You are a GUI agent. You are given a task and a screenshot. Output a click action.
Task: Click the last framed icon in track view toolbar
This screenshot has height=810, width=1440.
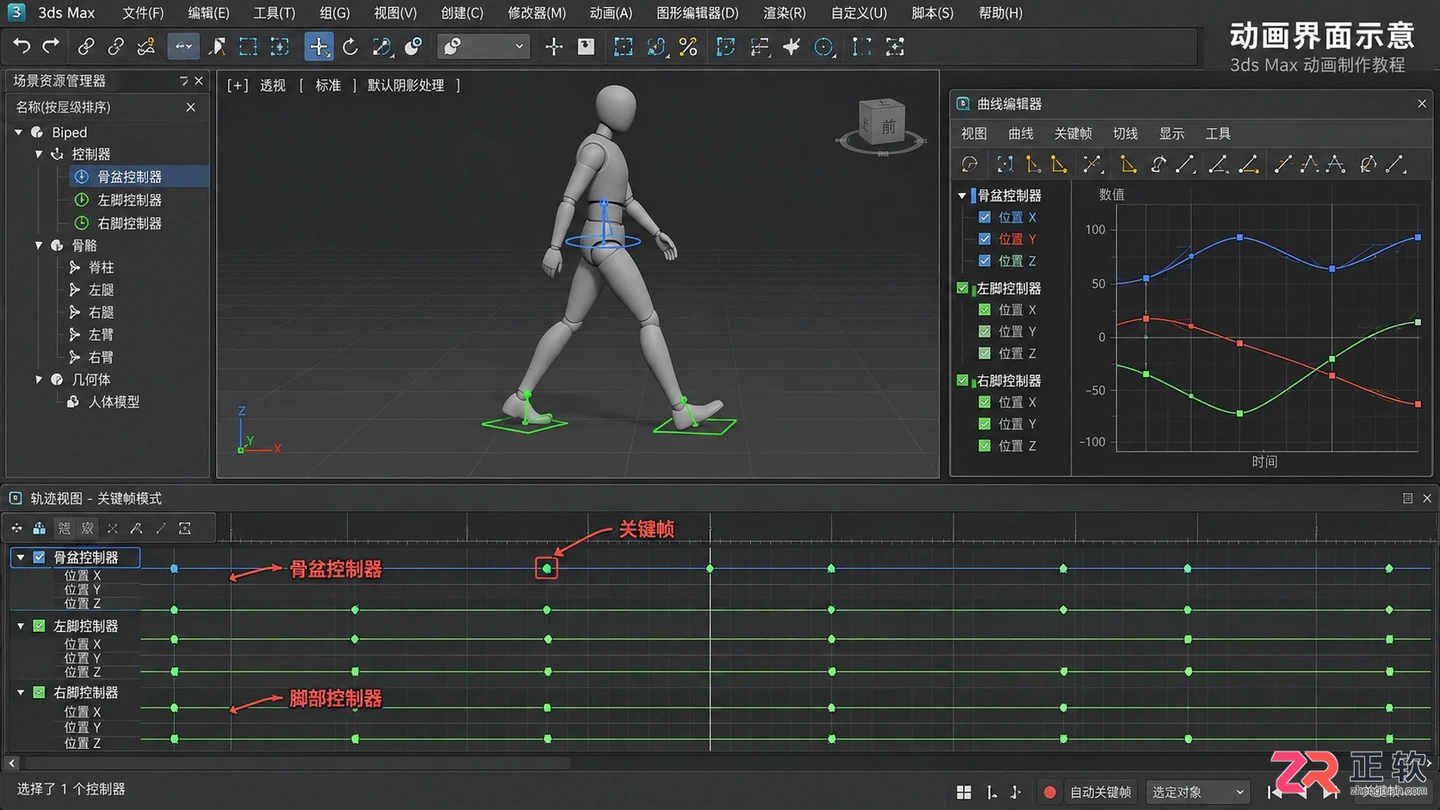tap(185, 528)
